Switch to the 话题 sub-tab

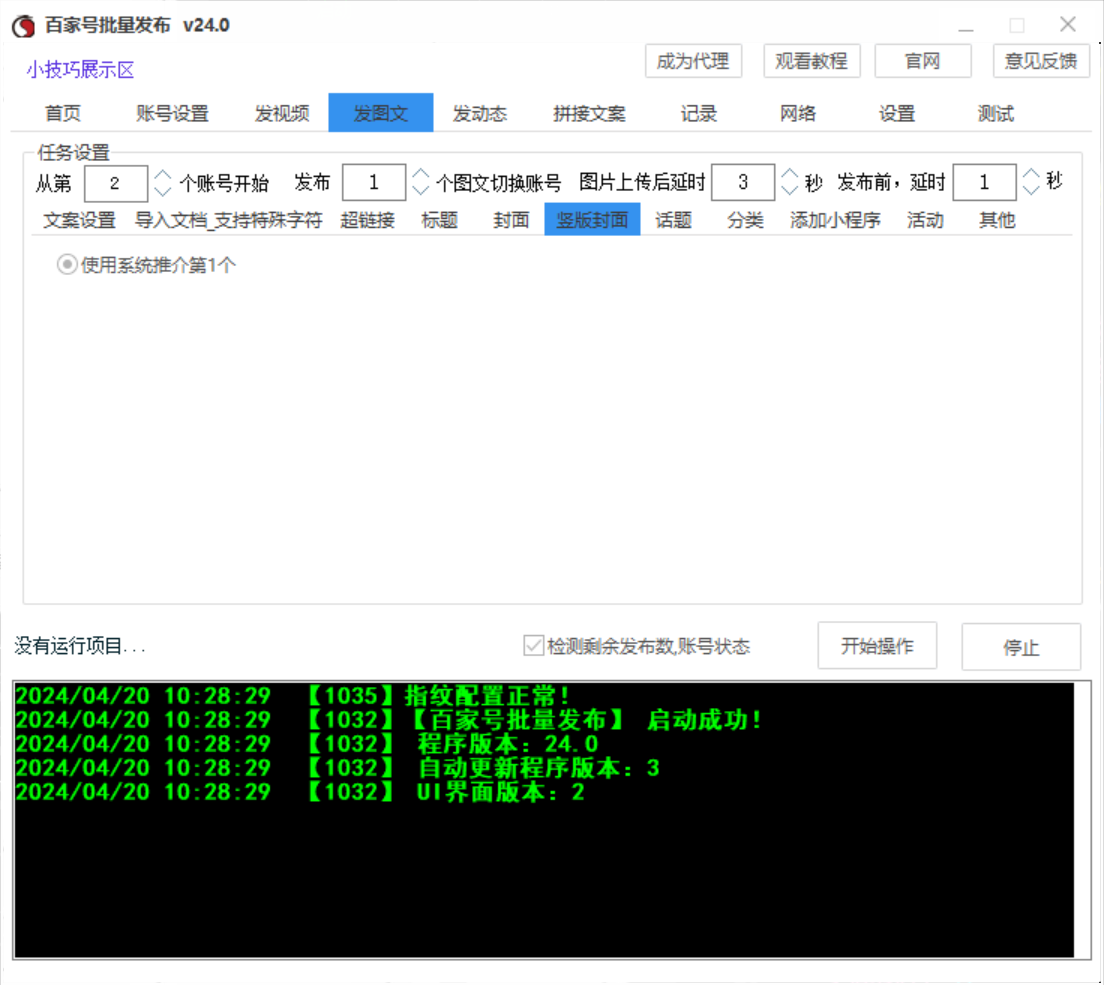(x=673, y=220)
